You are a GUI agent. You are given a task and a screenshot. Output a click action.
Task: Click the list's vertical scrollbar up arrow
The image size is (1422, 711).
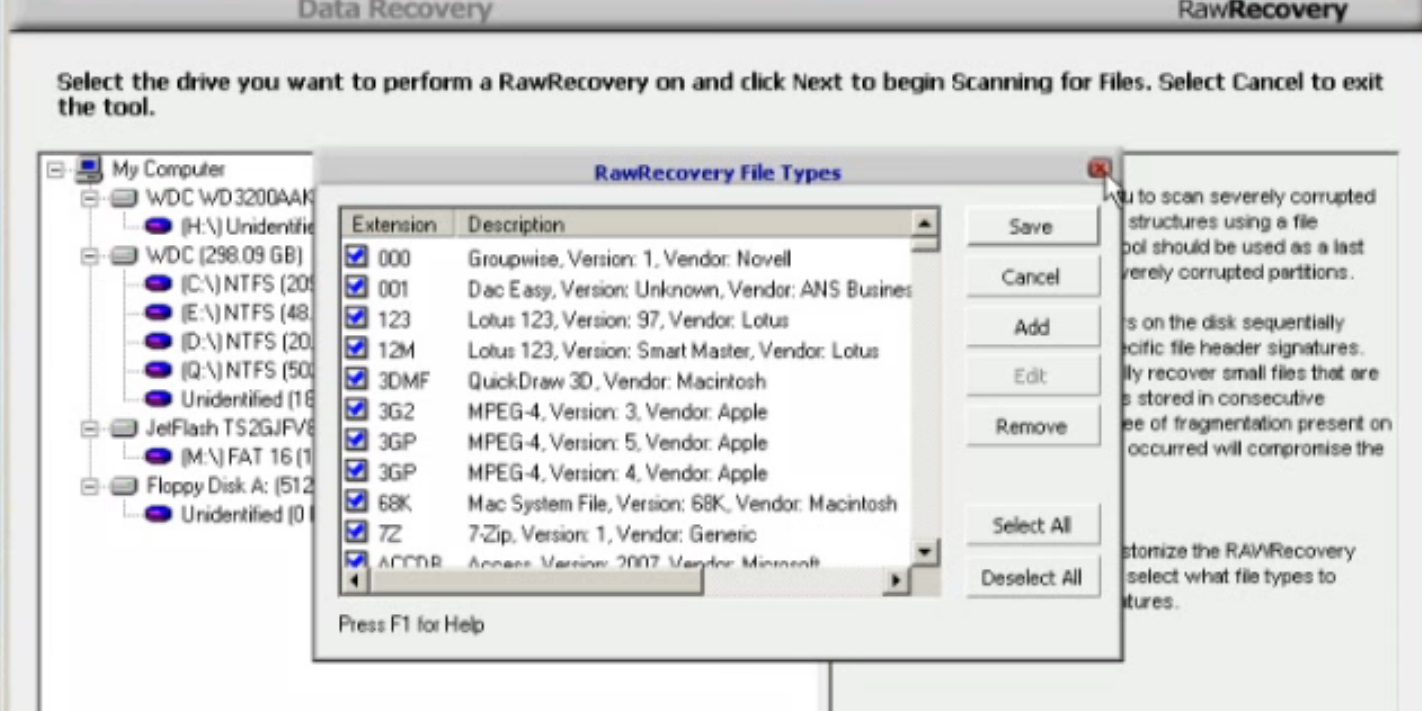point(925,223)
